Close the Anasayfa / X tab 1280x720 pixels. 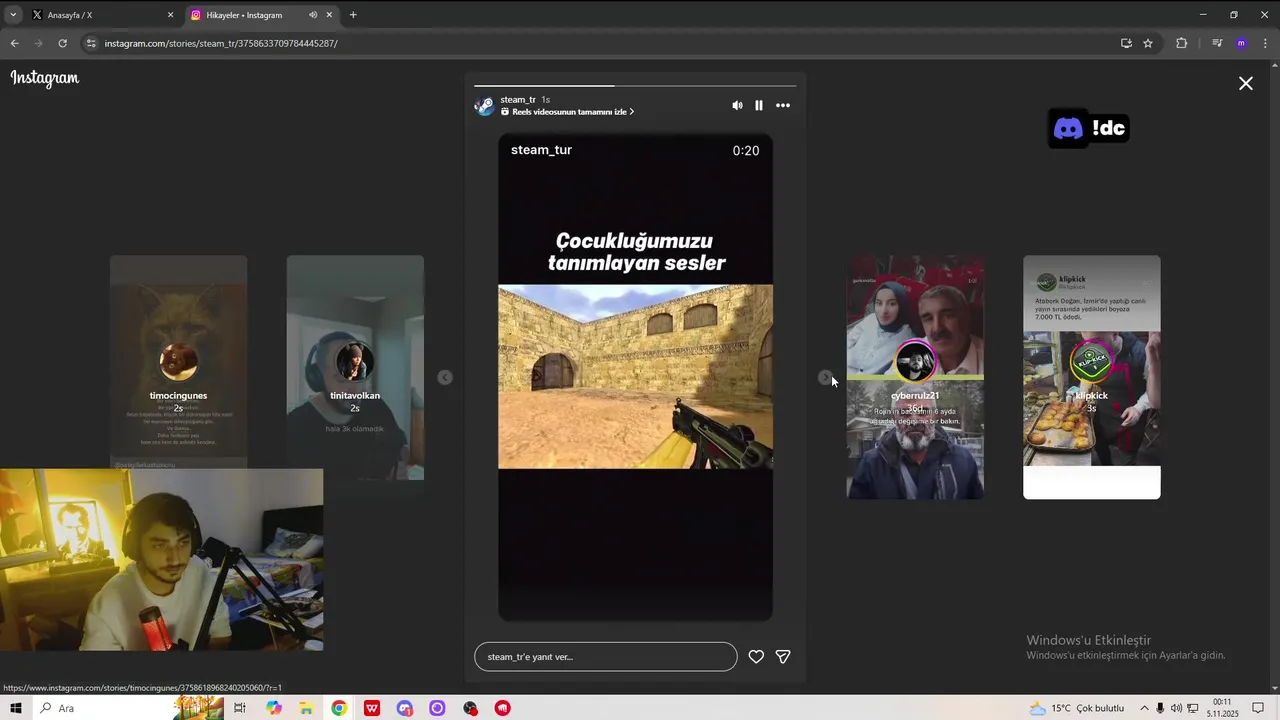click(x=170, y=15)
